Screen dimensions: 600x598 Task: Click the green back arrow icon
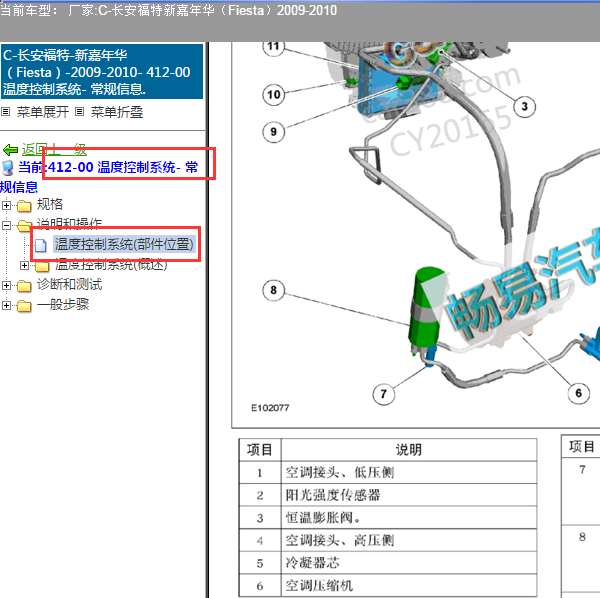(10, 150)
